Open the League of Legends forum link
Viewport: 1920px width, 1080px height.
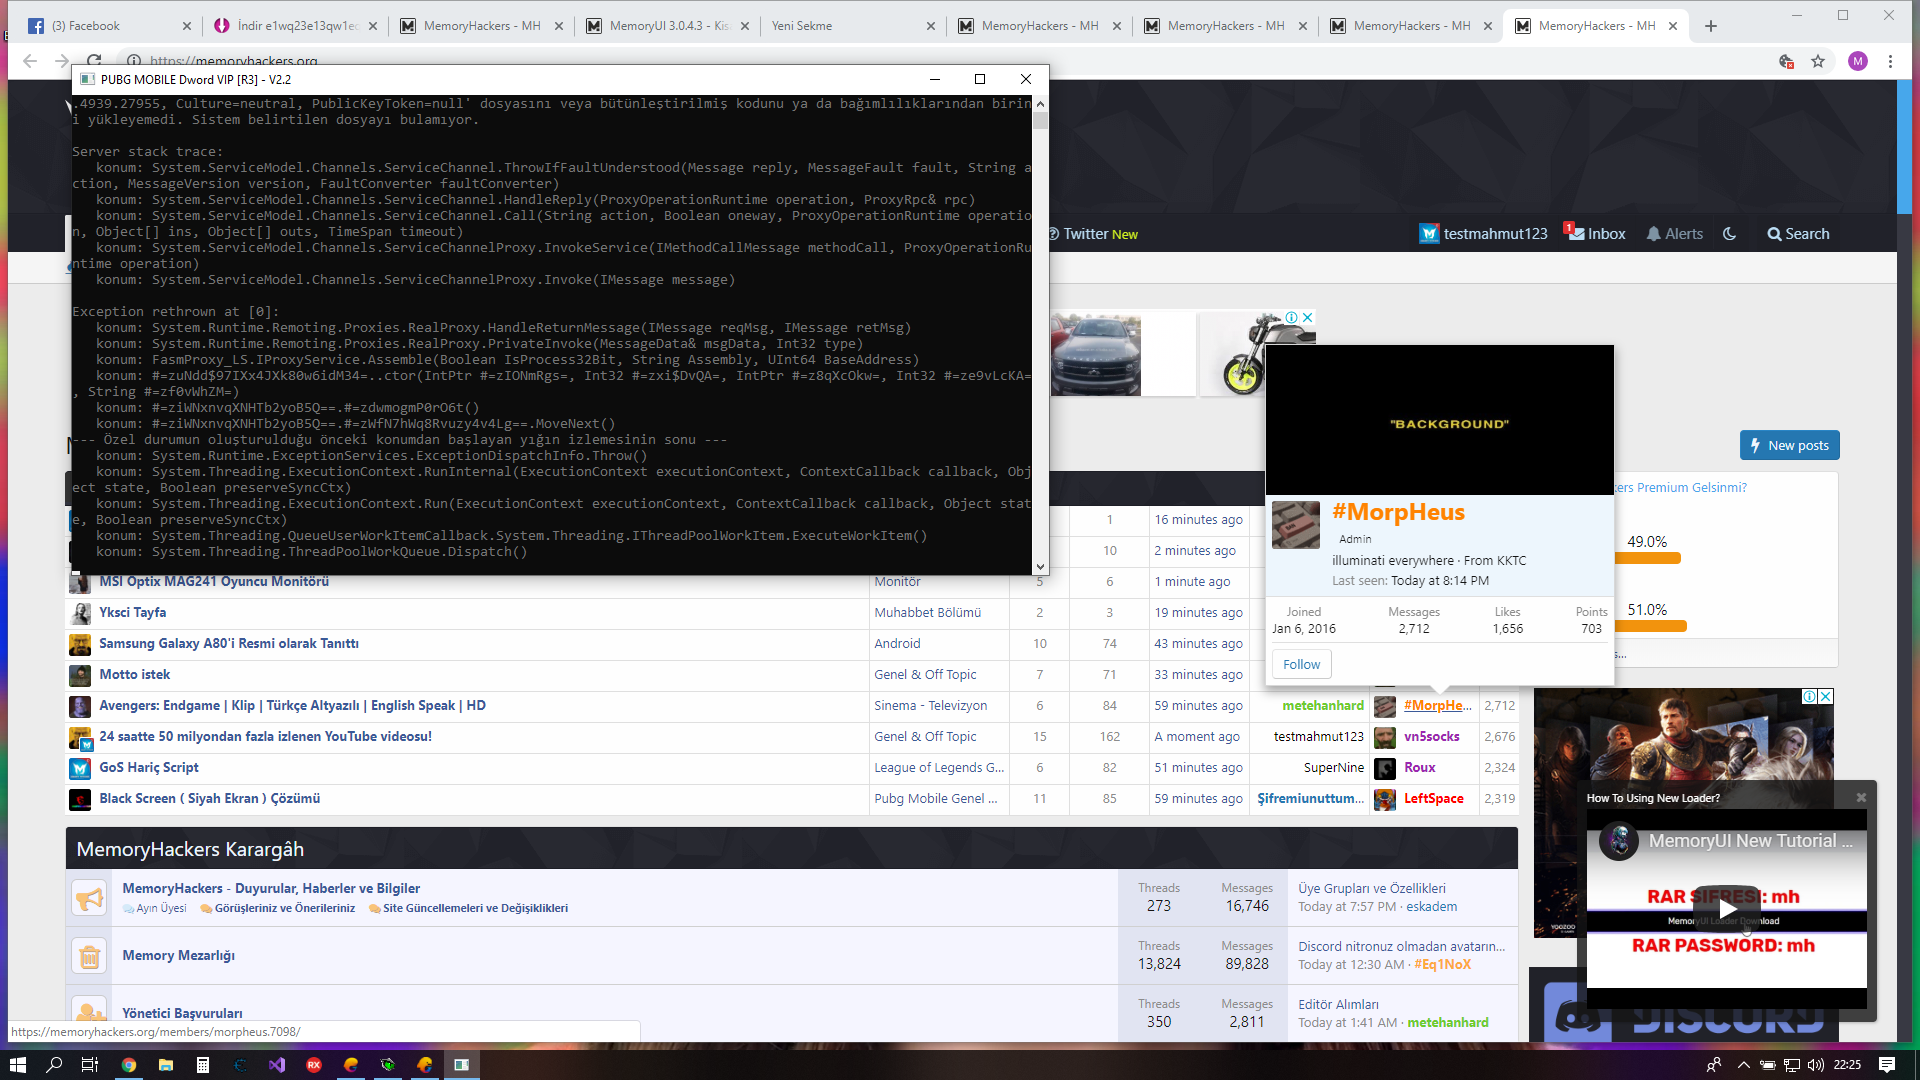point(940,768)
